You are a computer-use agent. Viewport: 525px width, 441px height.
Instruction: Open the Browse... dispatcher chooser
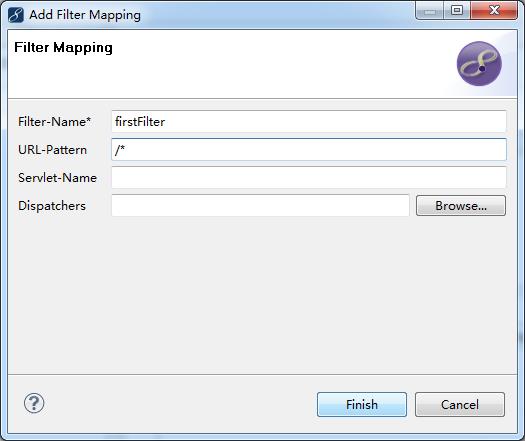click(461, 206)
